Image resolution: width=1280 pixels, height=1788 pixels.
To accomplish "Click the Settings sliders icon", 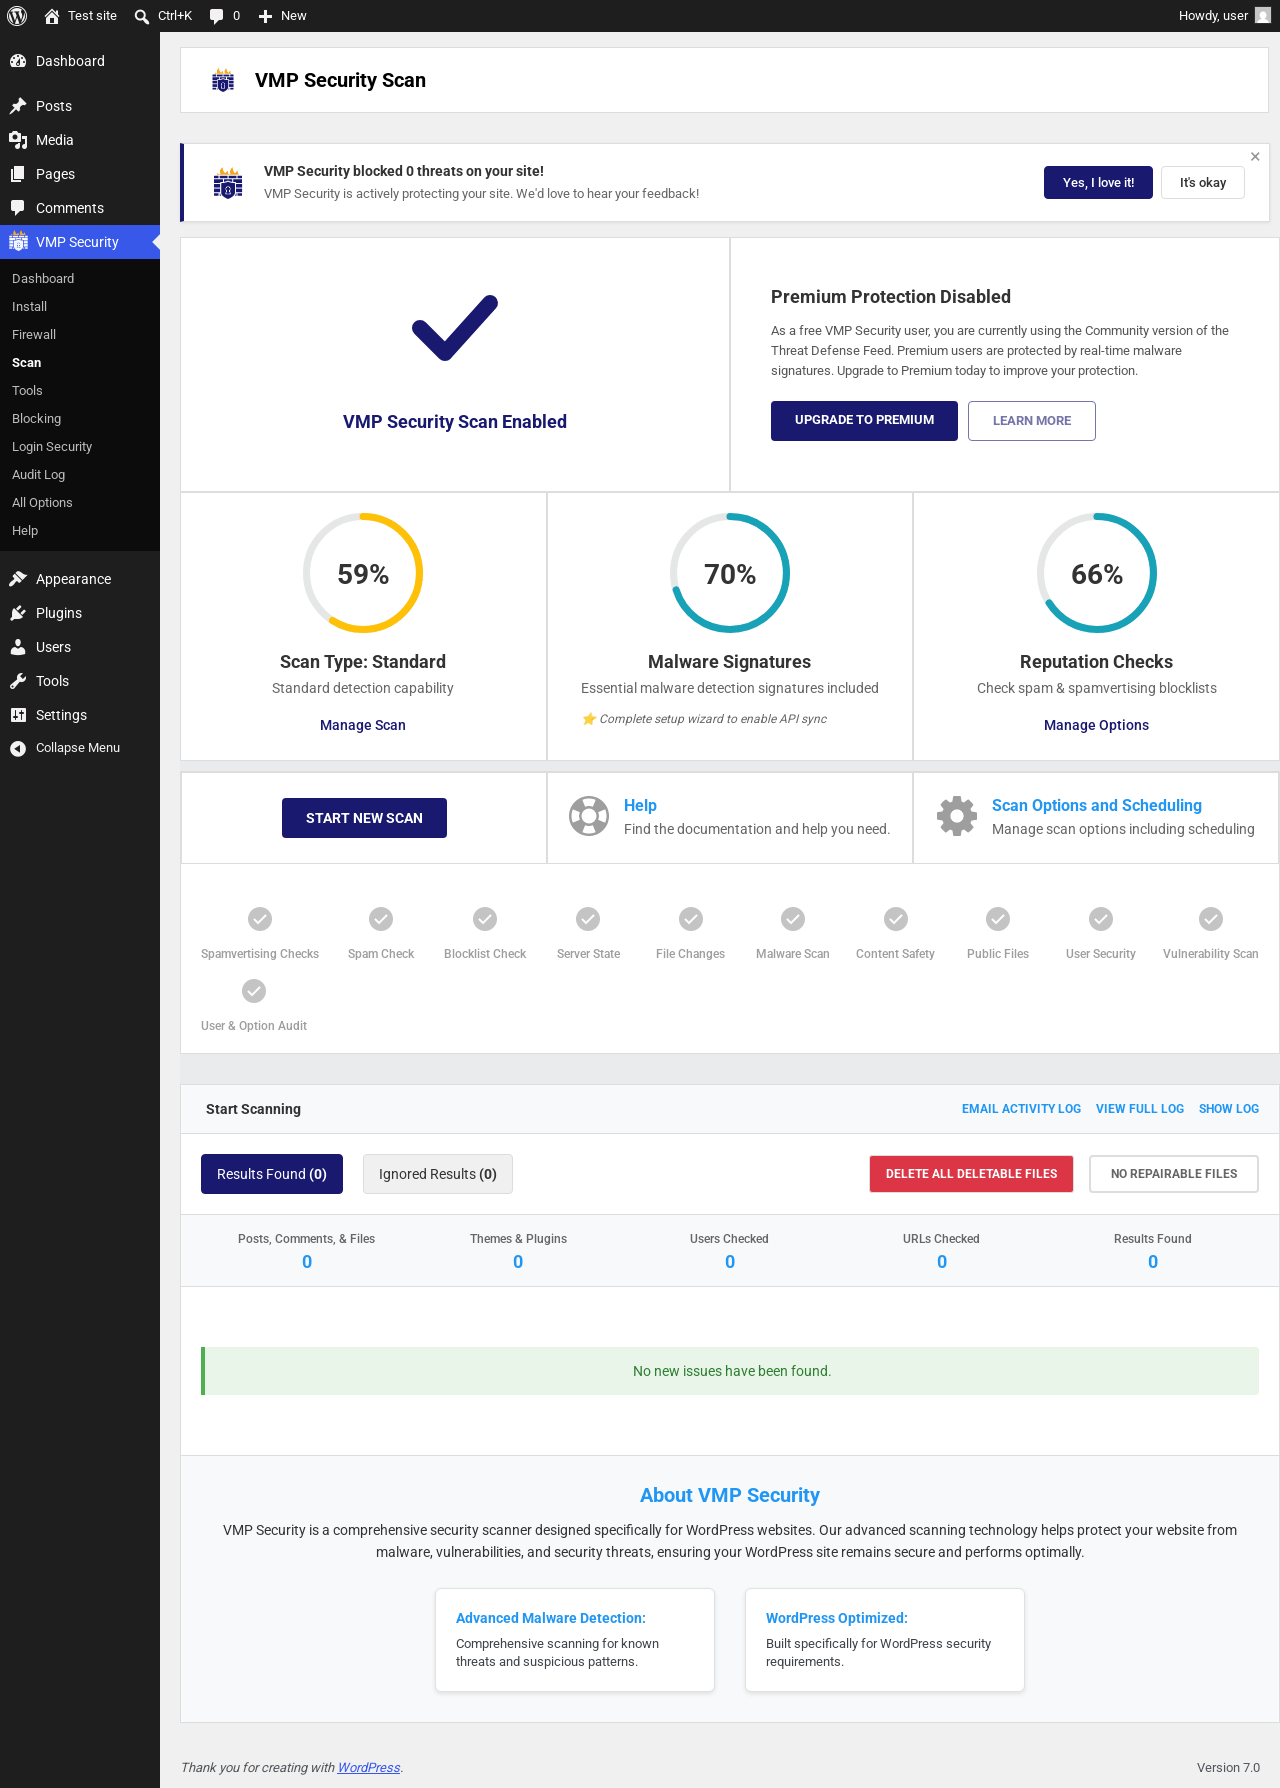I will click(x=18, y=715).
